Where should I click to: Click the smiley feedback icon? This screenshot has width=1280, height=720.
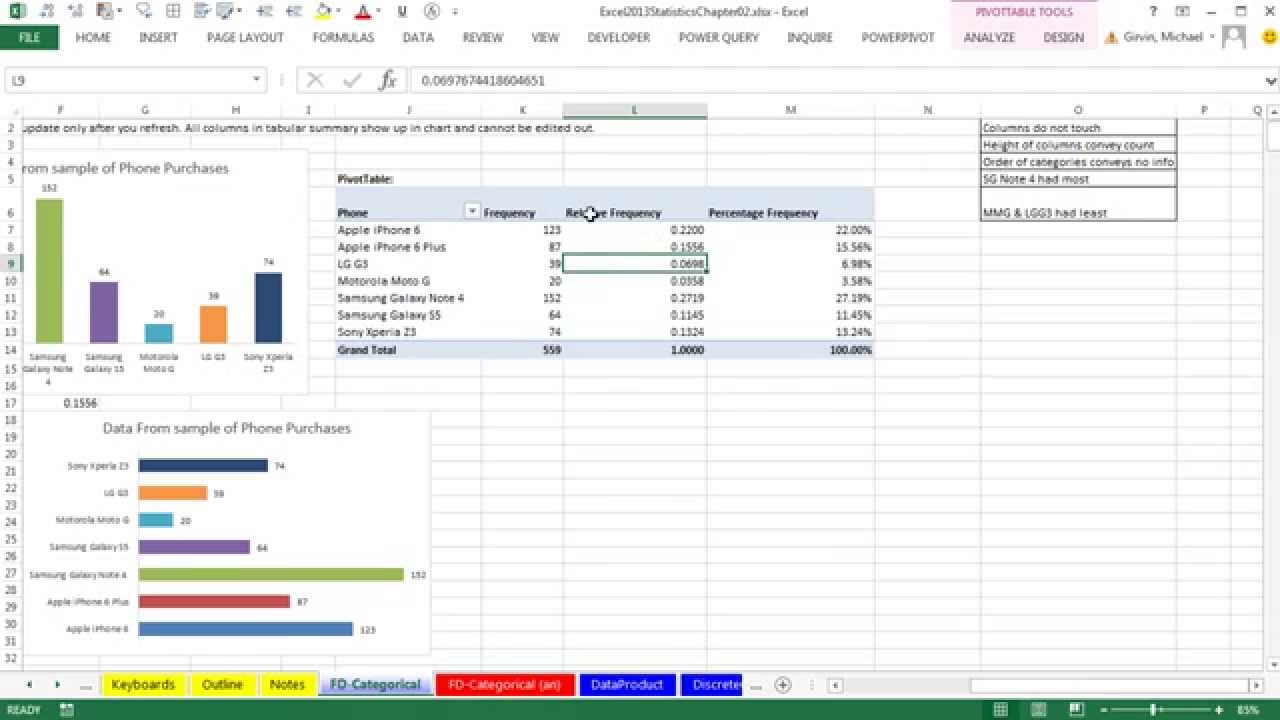tap(1270, 38)
